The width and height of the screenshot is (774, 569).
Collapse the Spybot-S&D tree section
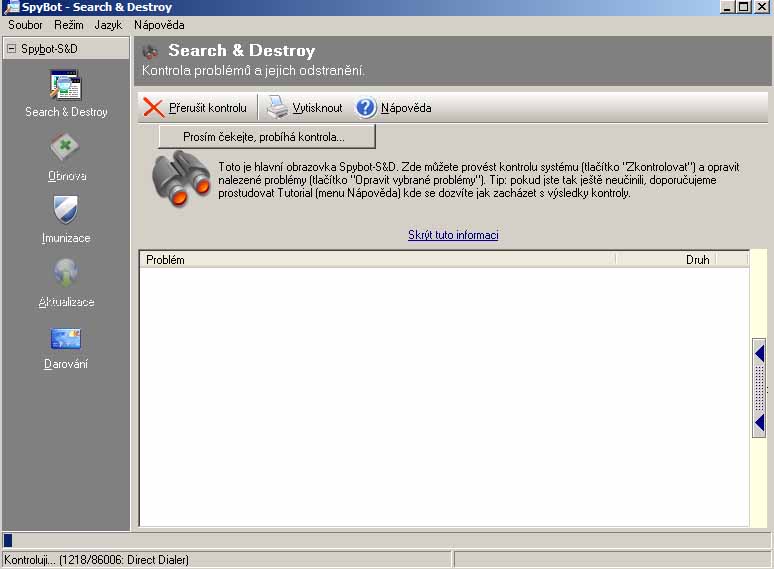(x=11, y=48)
